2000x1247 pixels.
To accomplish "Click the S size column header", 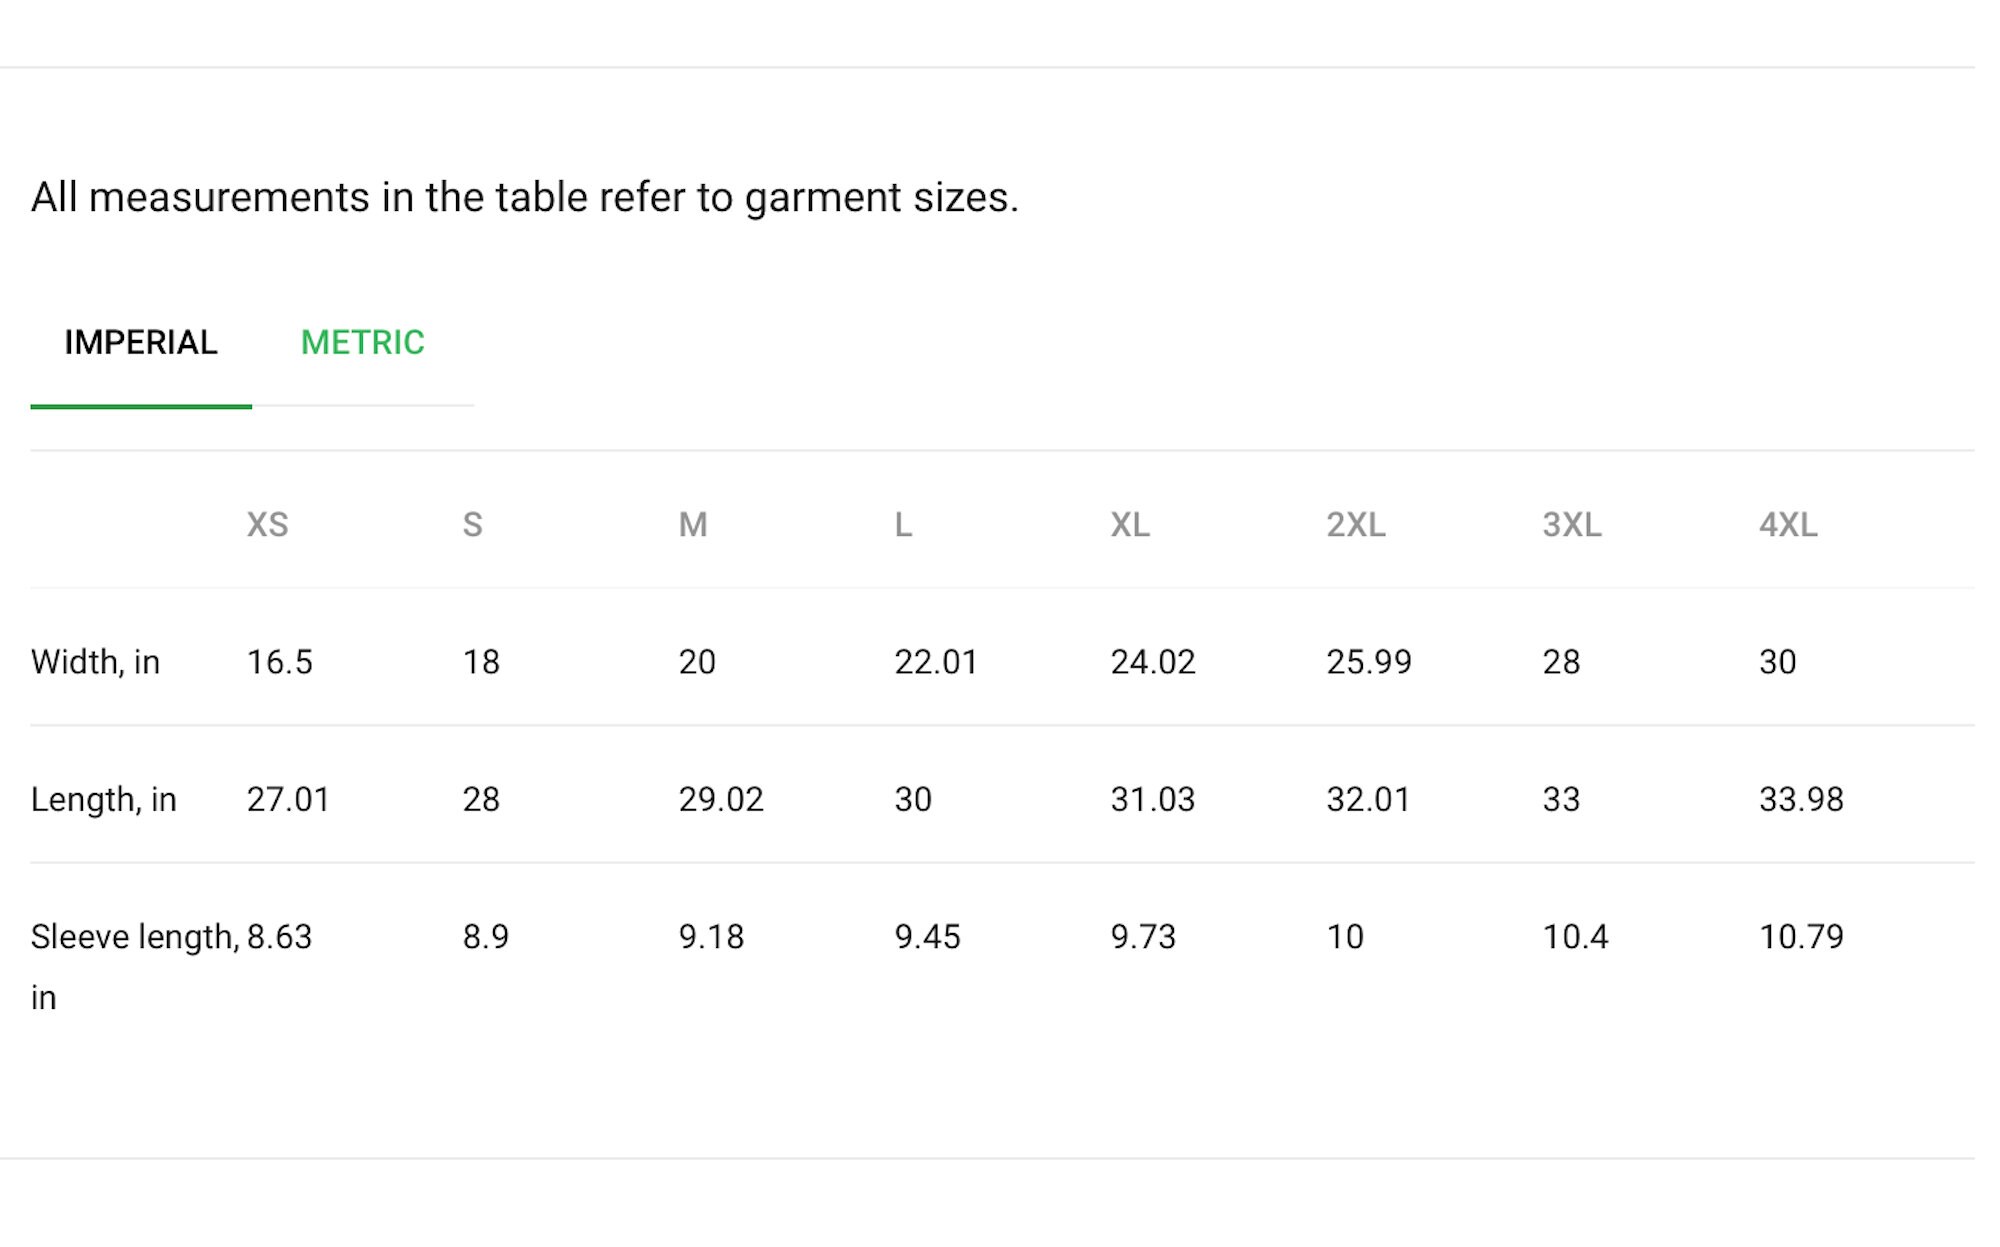I will [472, 525].
